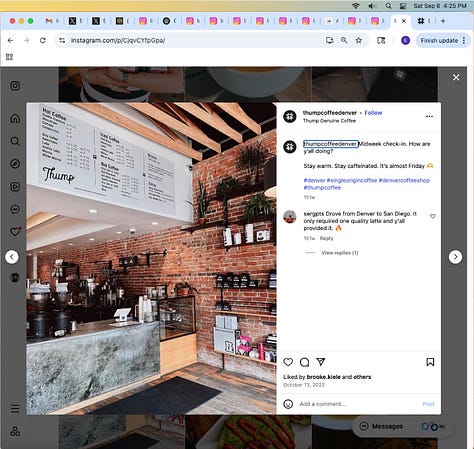The image size is (474, 449).
Task: View others who liked the post
Action: click(x=362, y=377)
